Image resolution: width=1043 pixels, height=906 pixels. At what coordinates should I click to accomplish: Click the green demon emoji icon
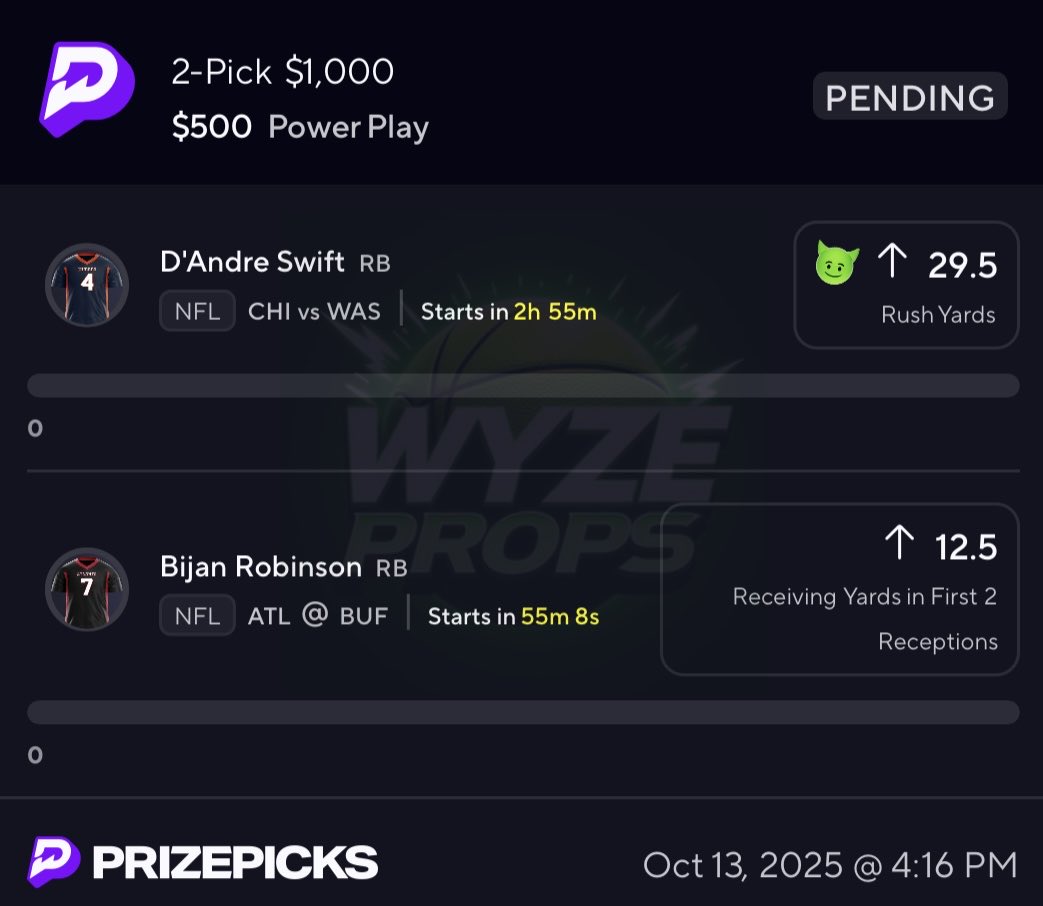(x=837, y=263)
